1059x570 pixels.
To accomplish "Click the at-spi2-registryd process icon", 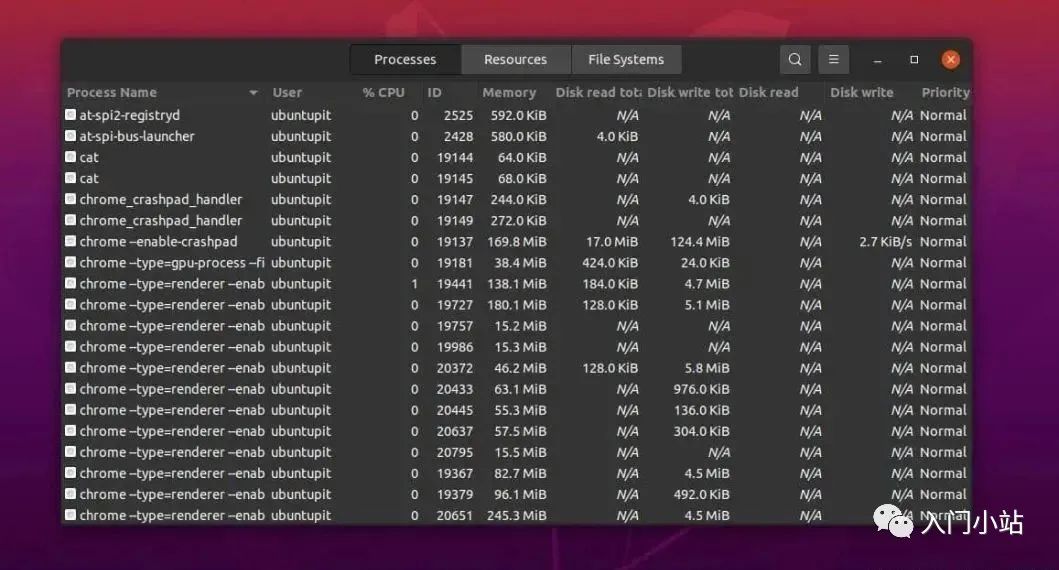I will [x=70, y=115].
